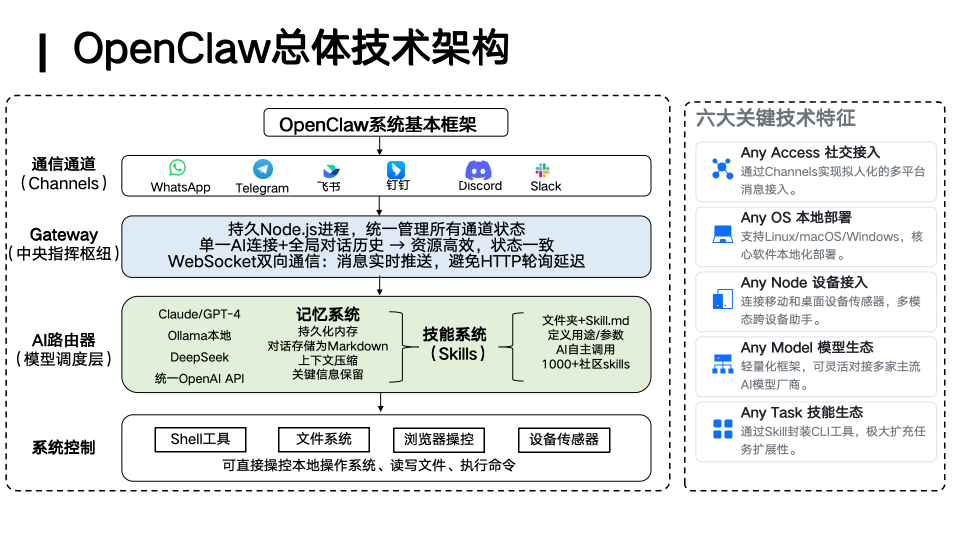The width and height of the screenshot is (960, 540).
Task: Select the Telegram paper plane icon
Action: pos(262,169)
